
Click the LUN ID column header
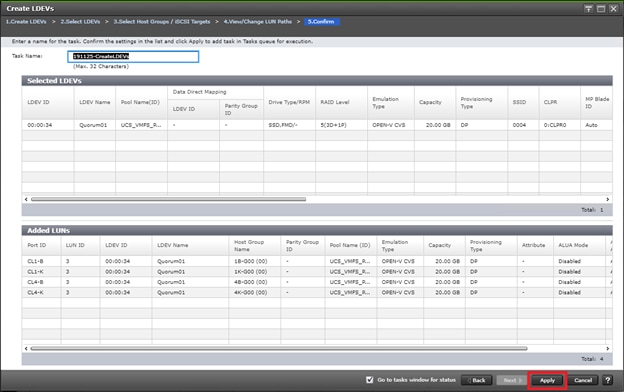(x=80, y=245)
